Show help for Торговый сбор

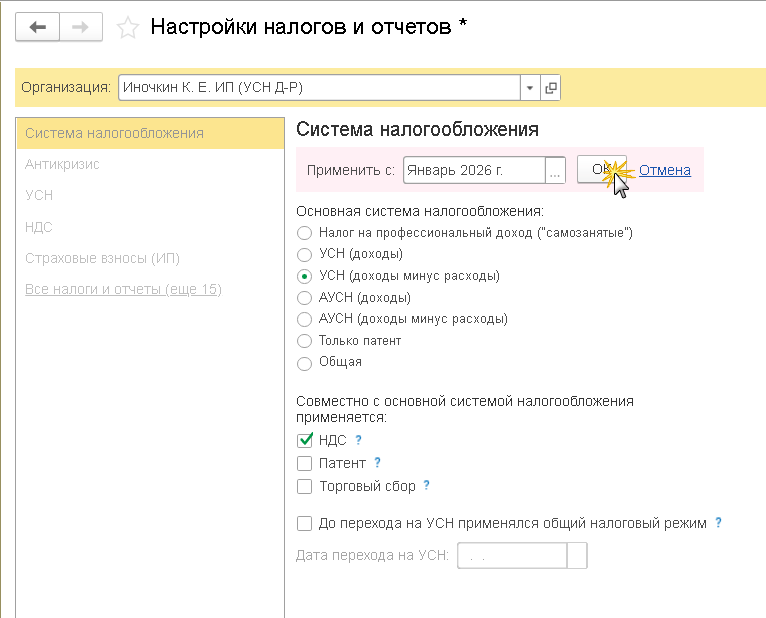(x=426, y=486)
